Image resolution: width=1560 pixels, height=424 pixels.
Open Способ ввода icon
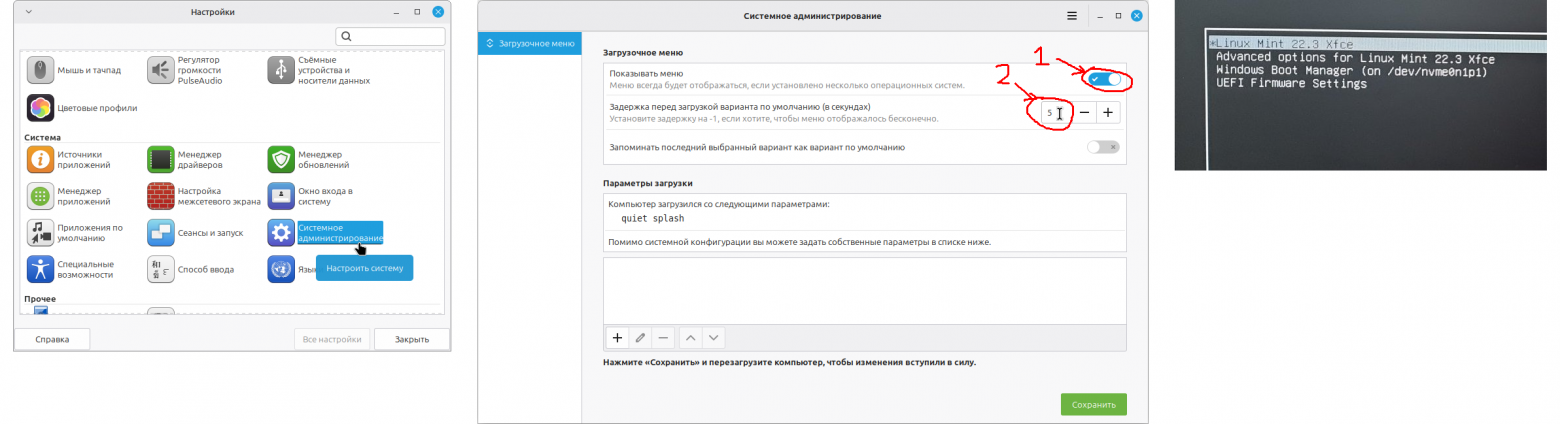tap(160, 269)
